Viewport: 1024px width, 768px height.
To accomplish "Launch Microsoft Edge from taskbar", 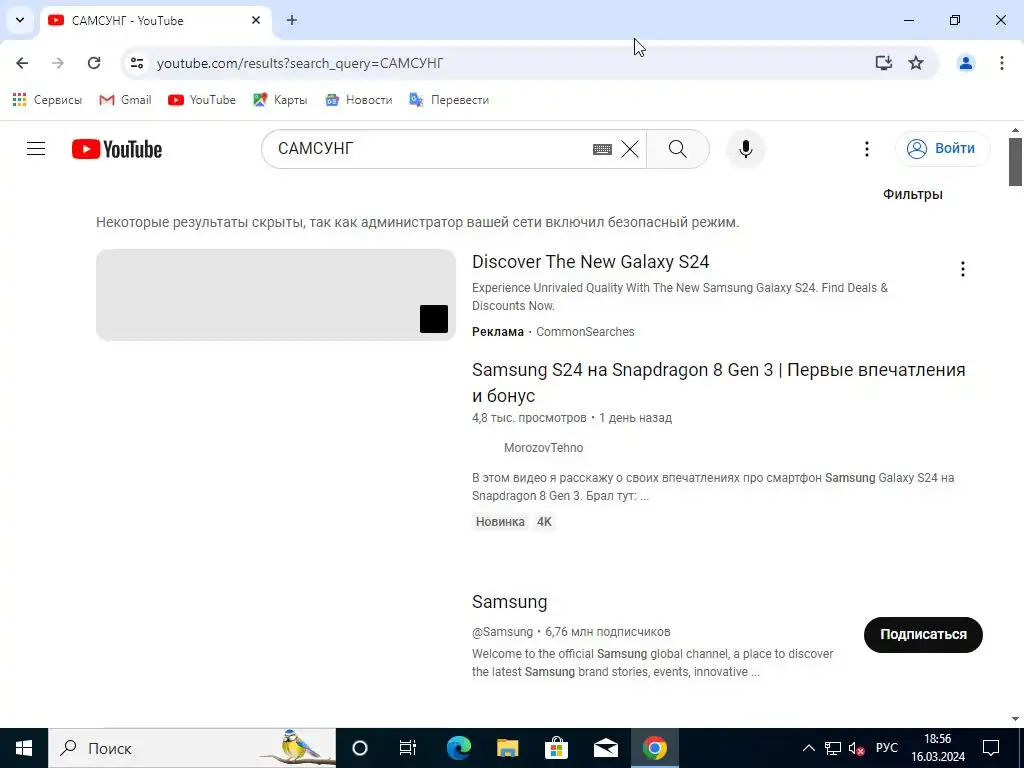I will (458, 748).
